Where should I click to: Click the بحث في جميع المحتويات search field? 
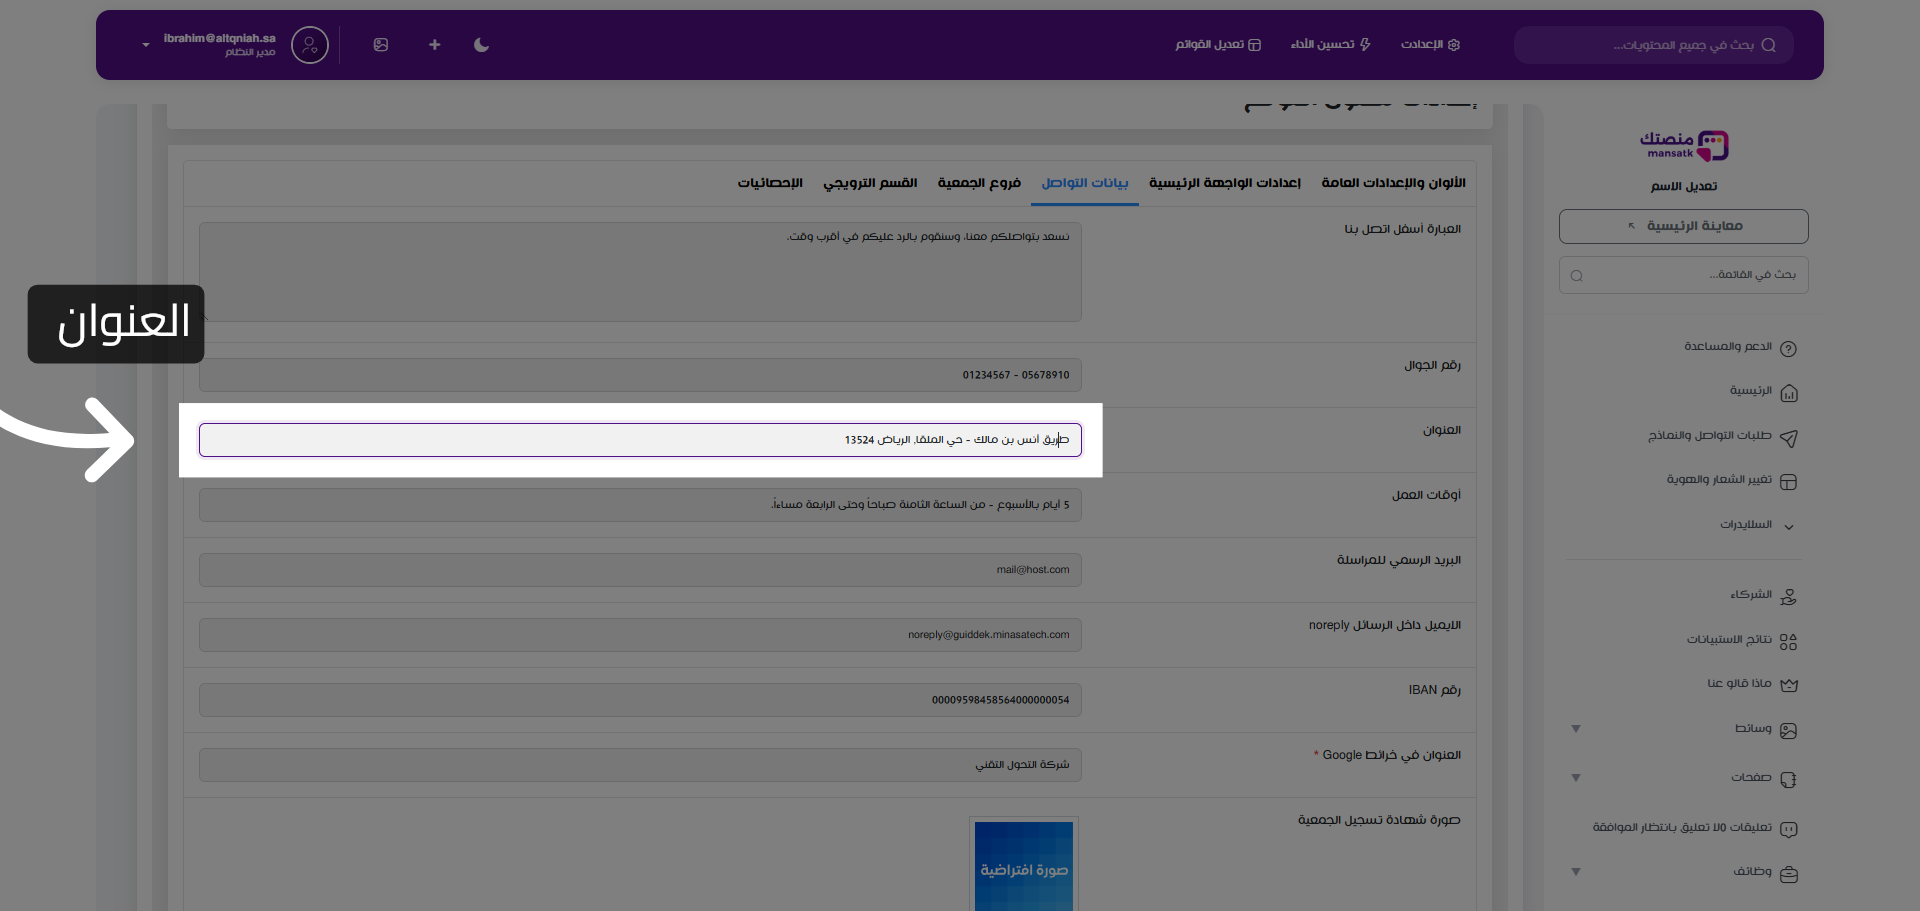point(1653,45)
